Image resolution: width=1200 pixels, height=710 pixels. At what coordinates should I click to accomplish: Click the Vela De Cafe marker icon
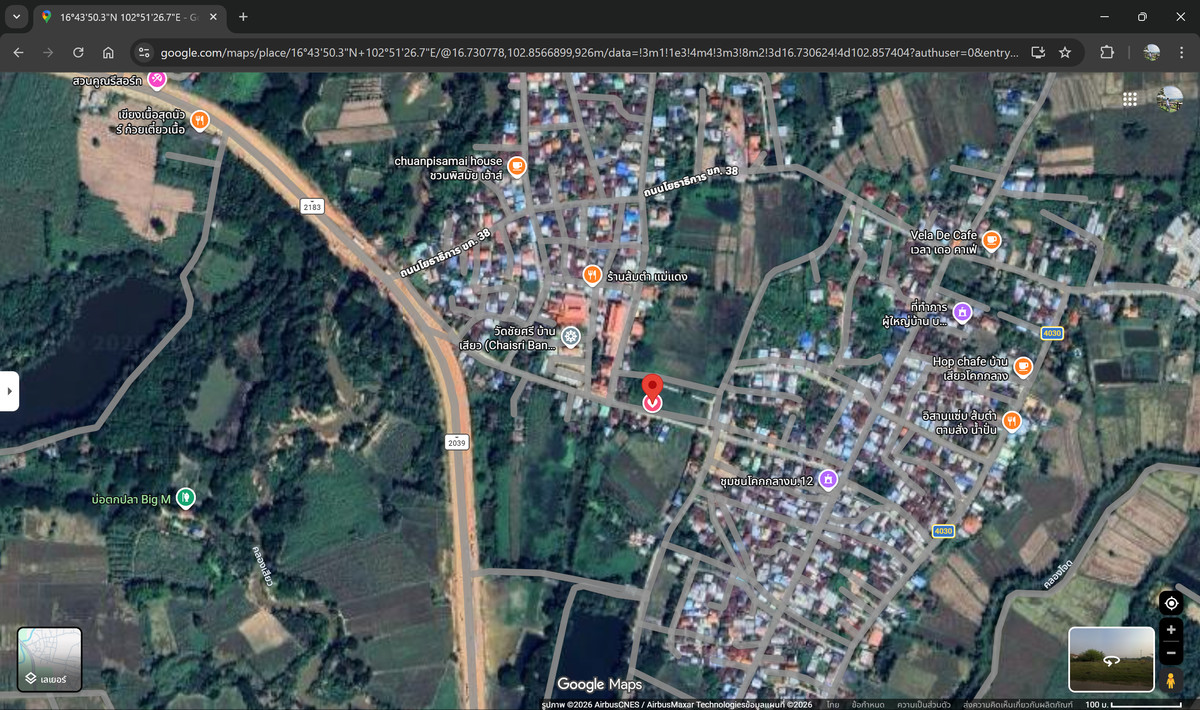[991, 240]
